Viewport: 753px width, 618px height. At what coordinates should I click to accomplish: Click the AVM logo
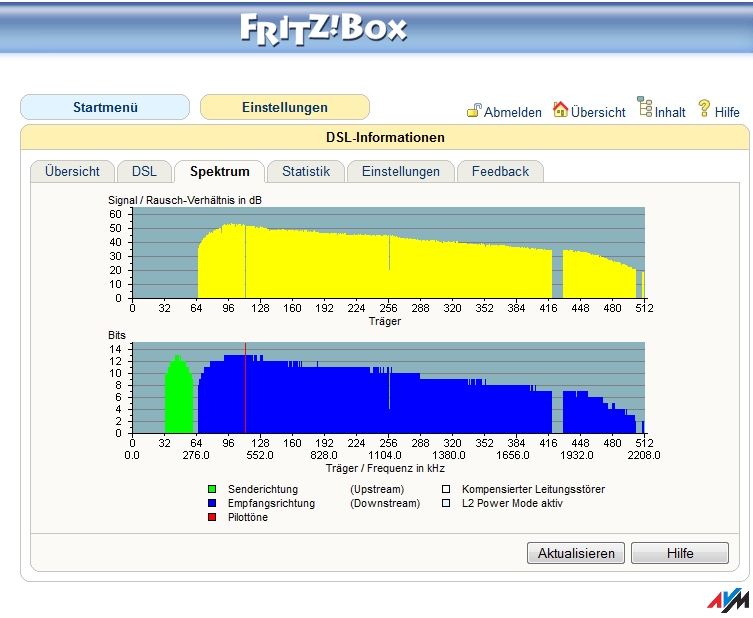[728, 600]
